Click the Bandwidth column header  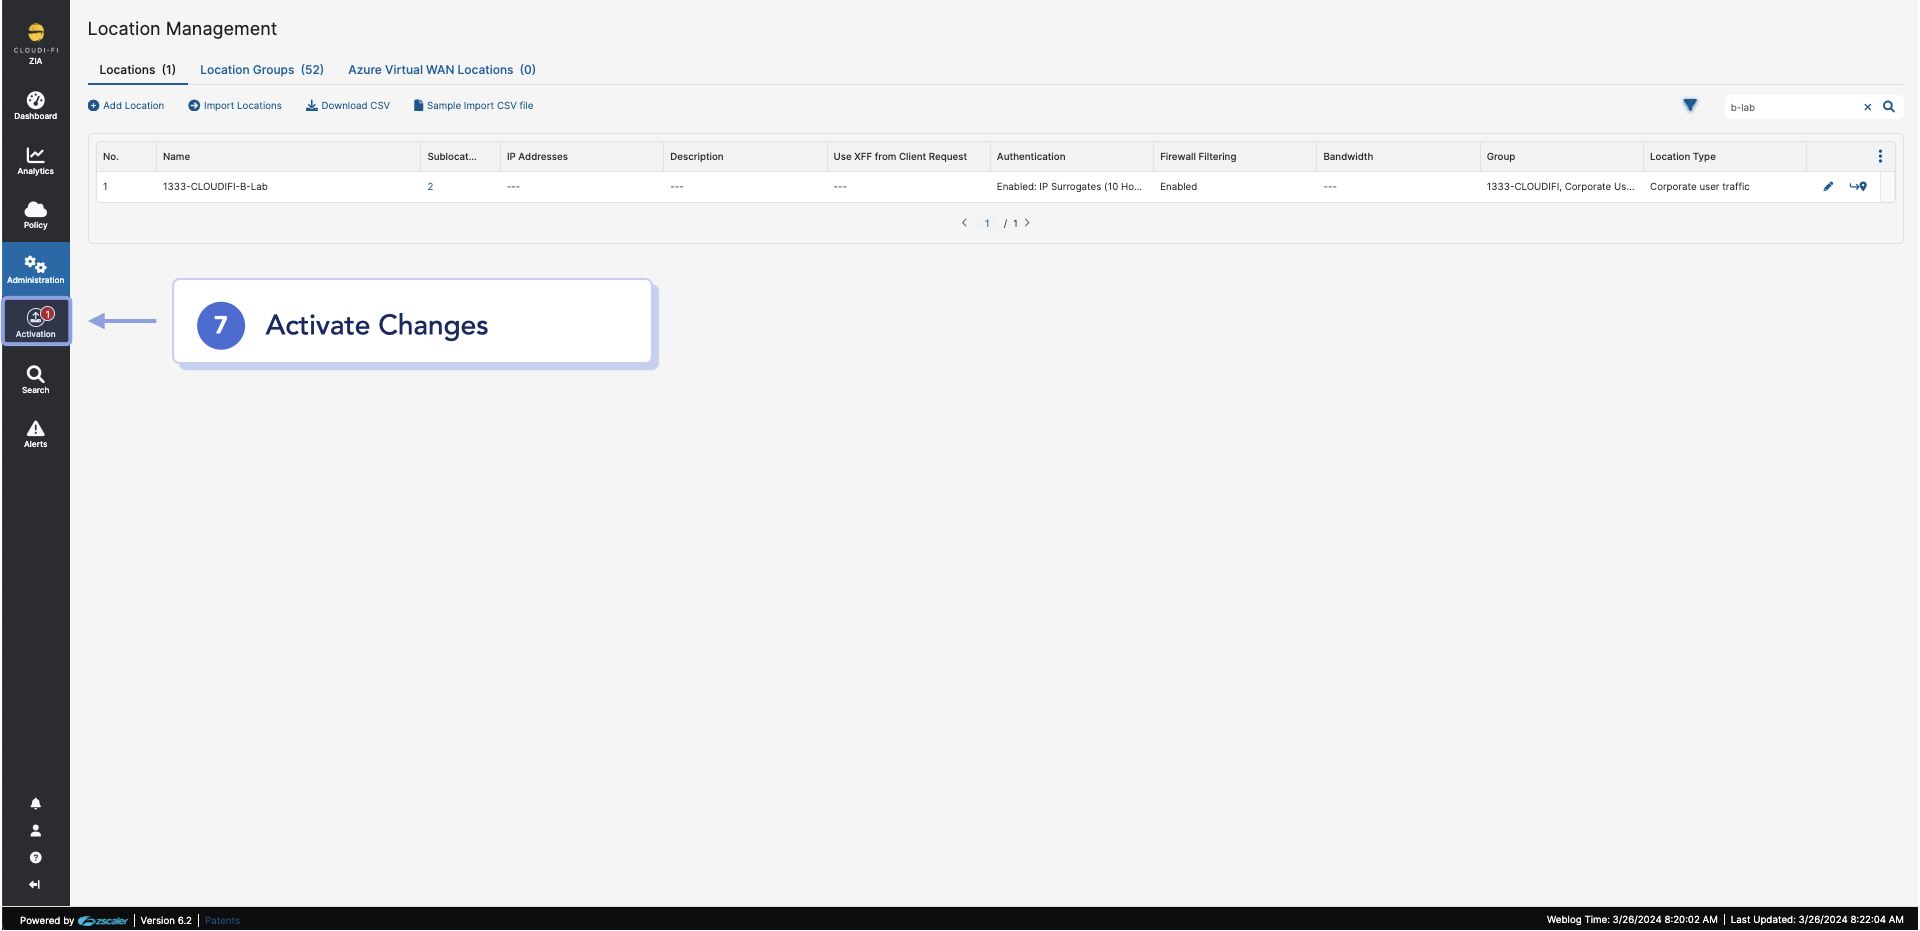(1398, 157)
